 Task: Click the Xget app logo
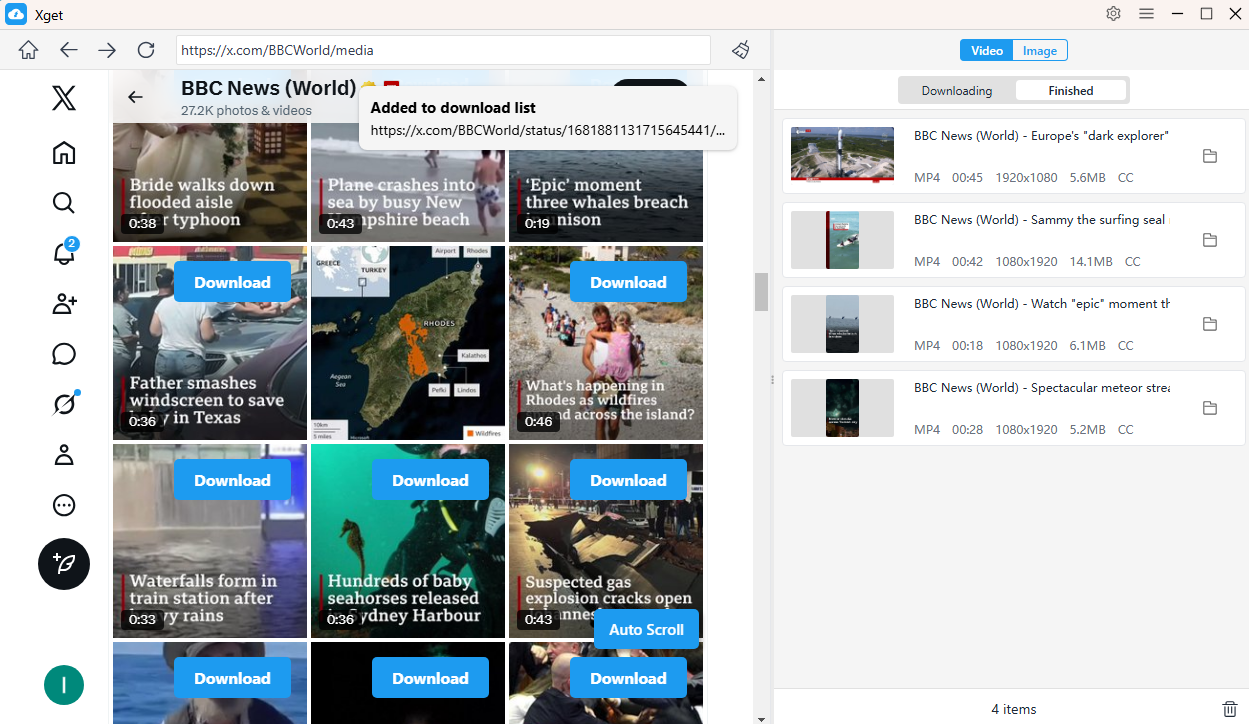coord(16,14)
